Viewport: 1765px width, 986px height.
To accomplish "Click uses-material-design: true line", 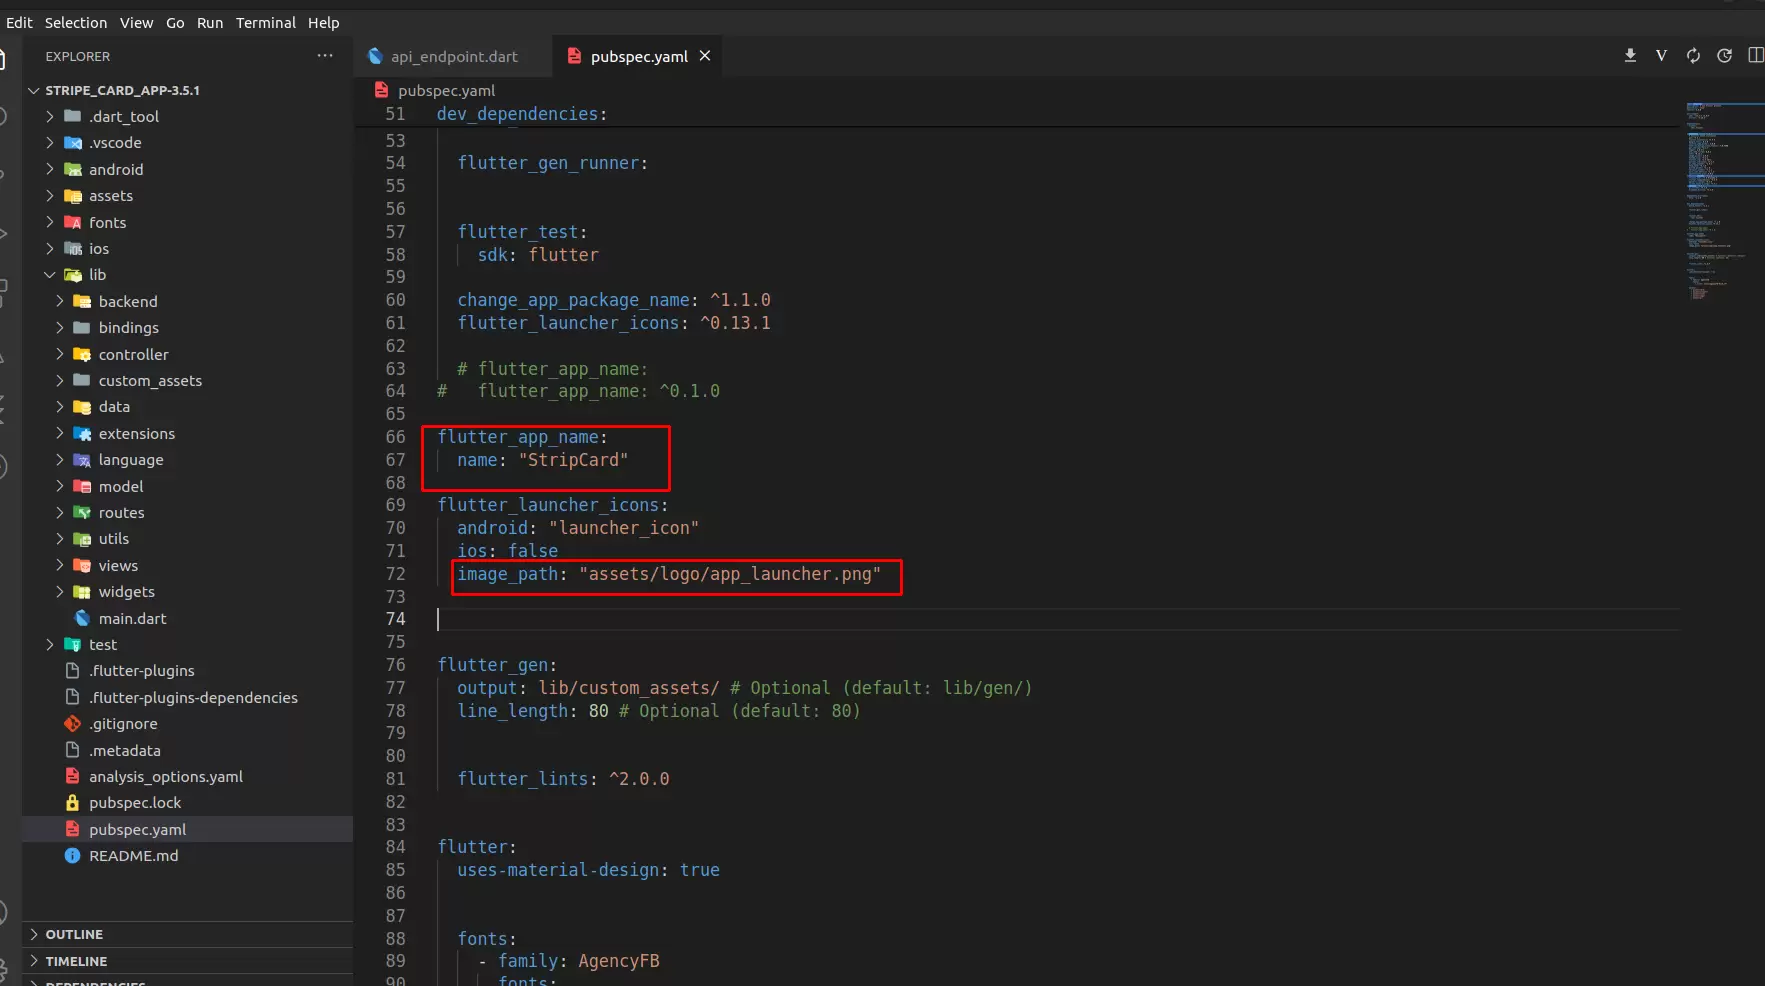I will pyautogui.click(x=588, y=870).
